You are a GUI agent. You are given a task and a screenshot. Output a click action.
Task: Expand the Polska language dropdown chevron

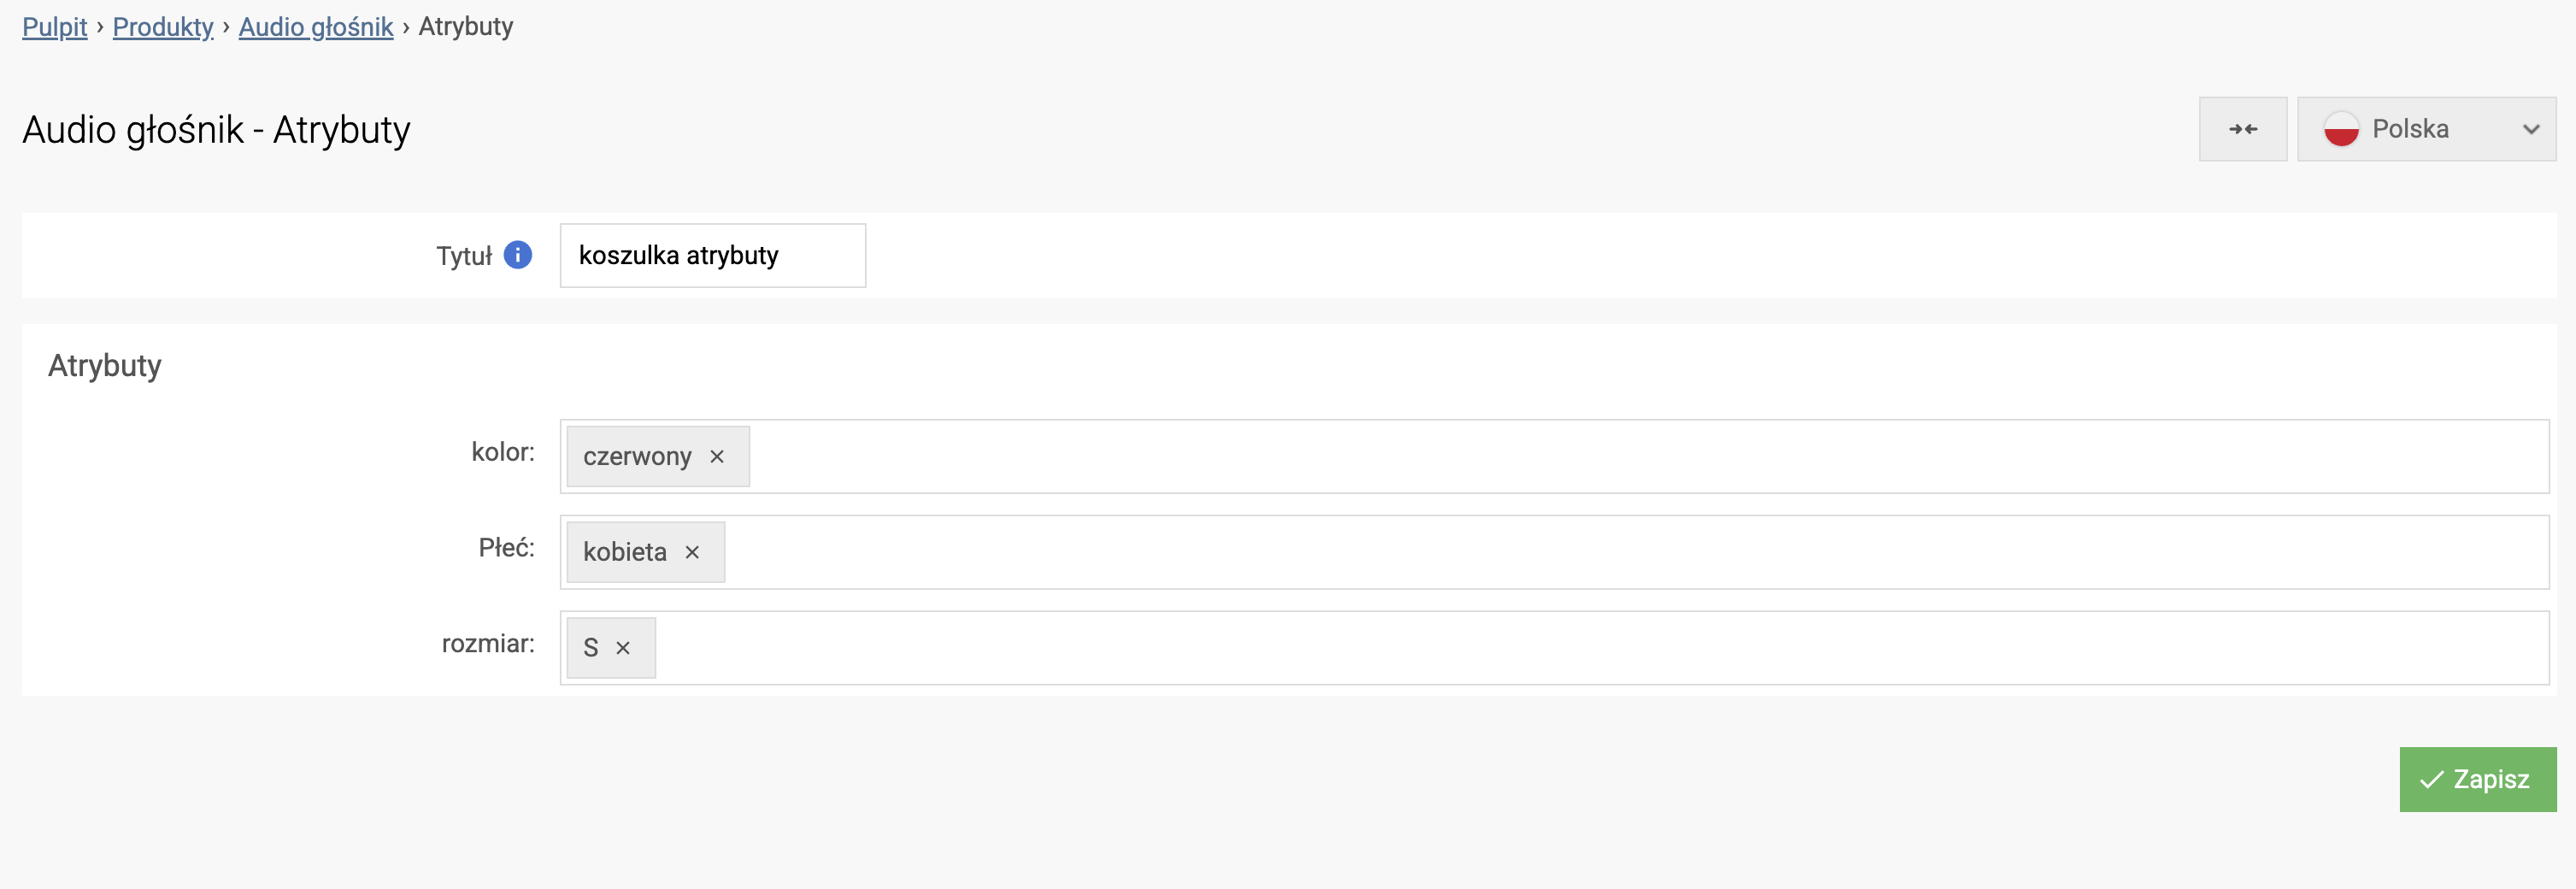(2530, 129)
